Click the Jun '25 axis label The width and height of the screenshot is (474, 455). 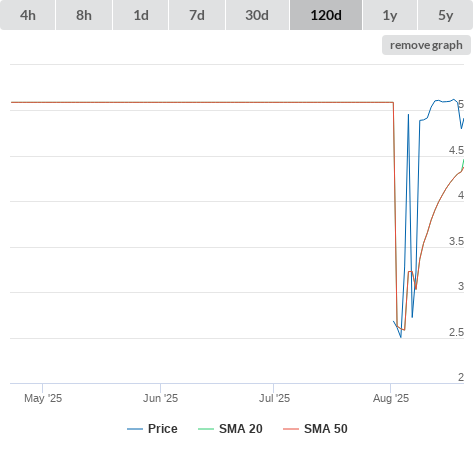point(160,398)
